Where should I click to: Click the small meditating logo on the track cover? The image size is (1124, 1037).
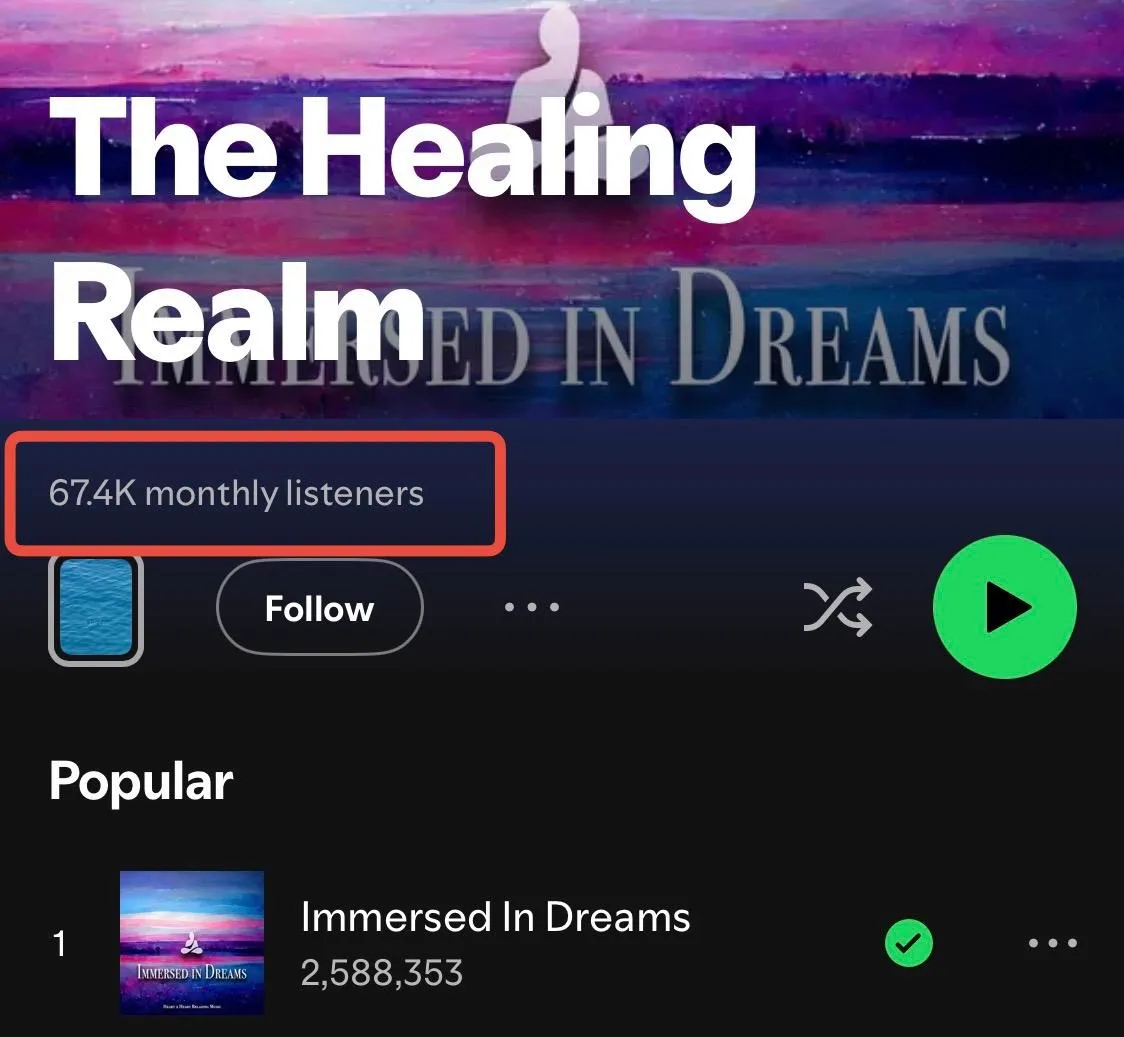pos(191,944)
